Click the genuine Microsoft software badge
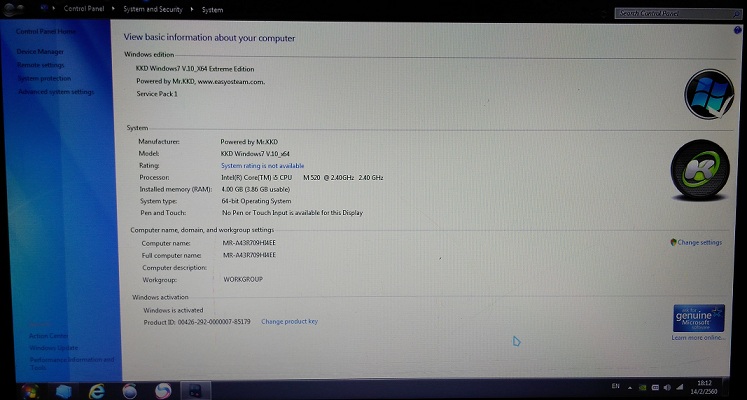Viewport: 747px width, 400px height. point(698,318)
